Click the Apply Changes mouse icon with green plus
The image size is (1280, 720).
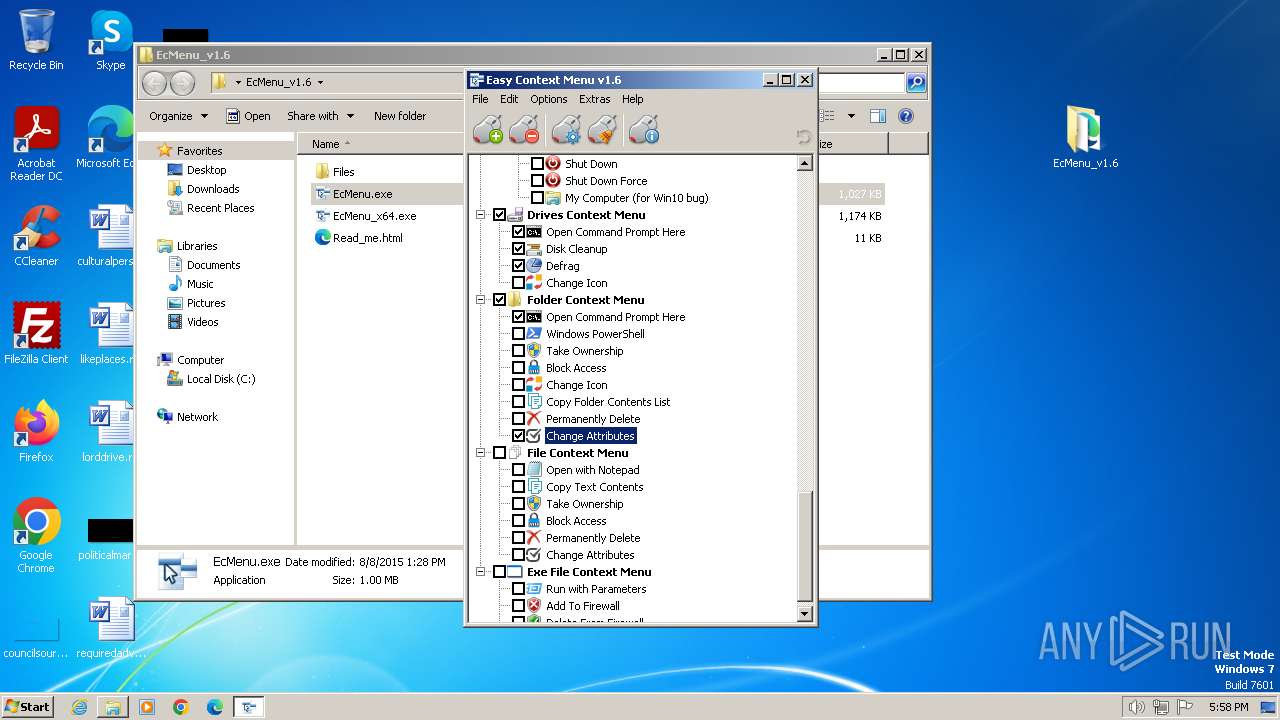point(488,130)
